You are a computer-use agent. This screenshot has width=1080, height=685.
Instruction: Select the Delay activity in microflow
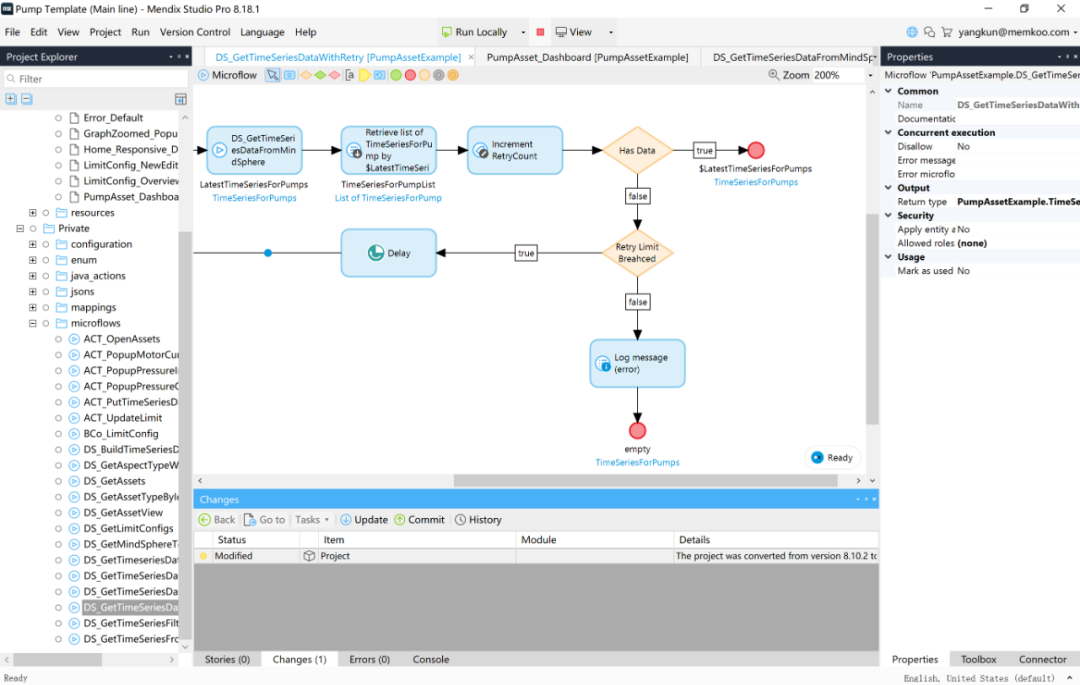[x=388, y=253]
